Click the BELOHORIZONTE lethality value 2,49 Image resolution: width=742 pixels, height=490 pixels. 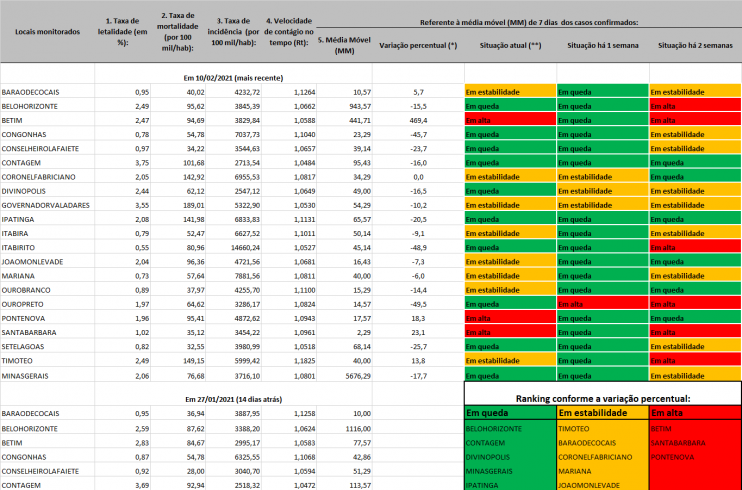click(142, 106)
